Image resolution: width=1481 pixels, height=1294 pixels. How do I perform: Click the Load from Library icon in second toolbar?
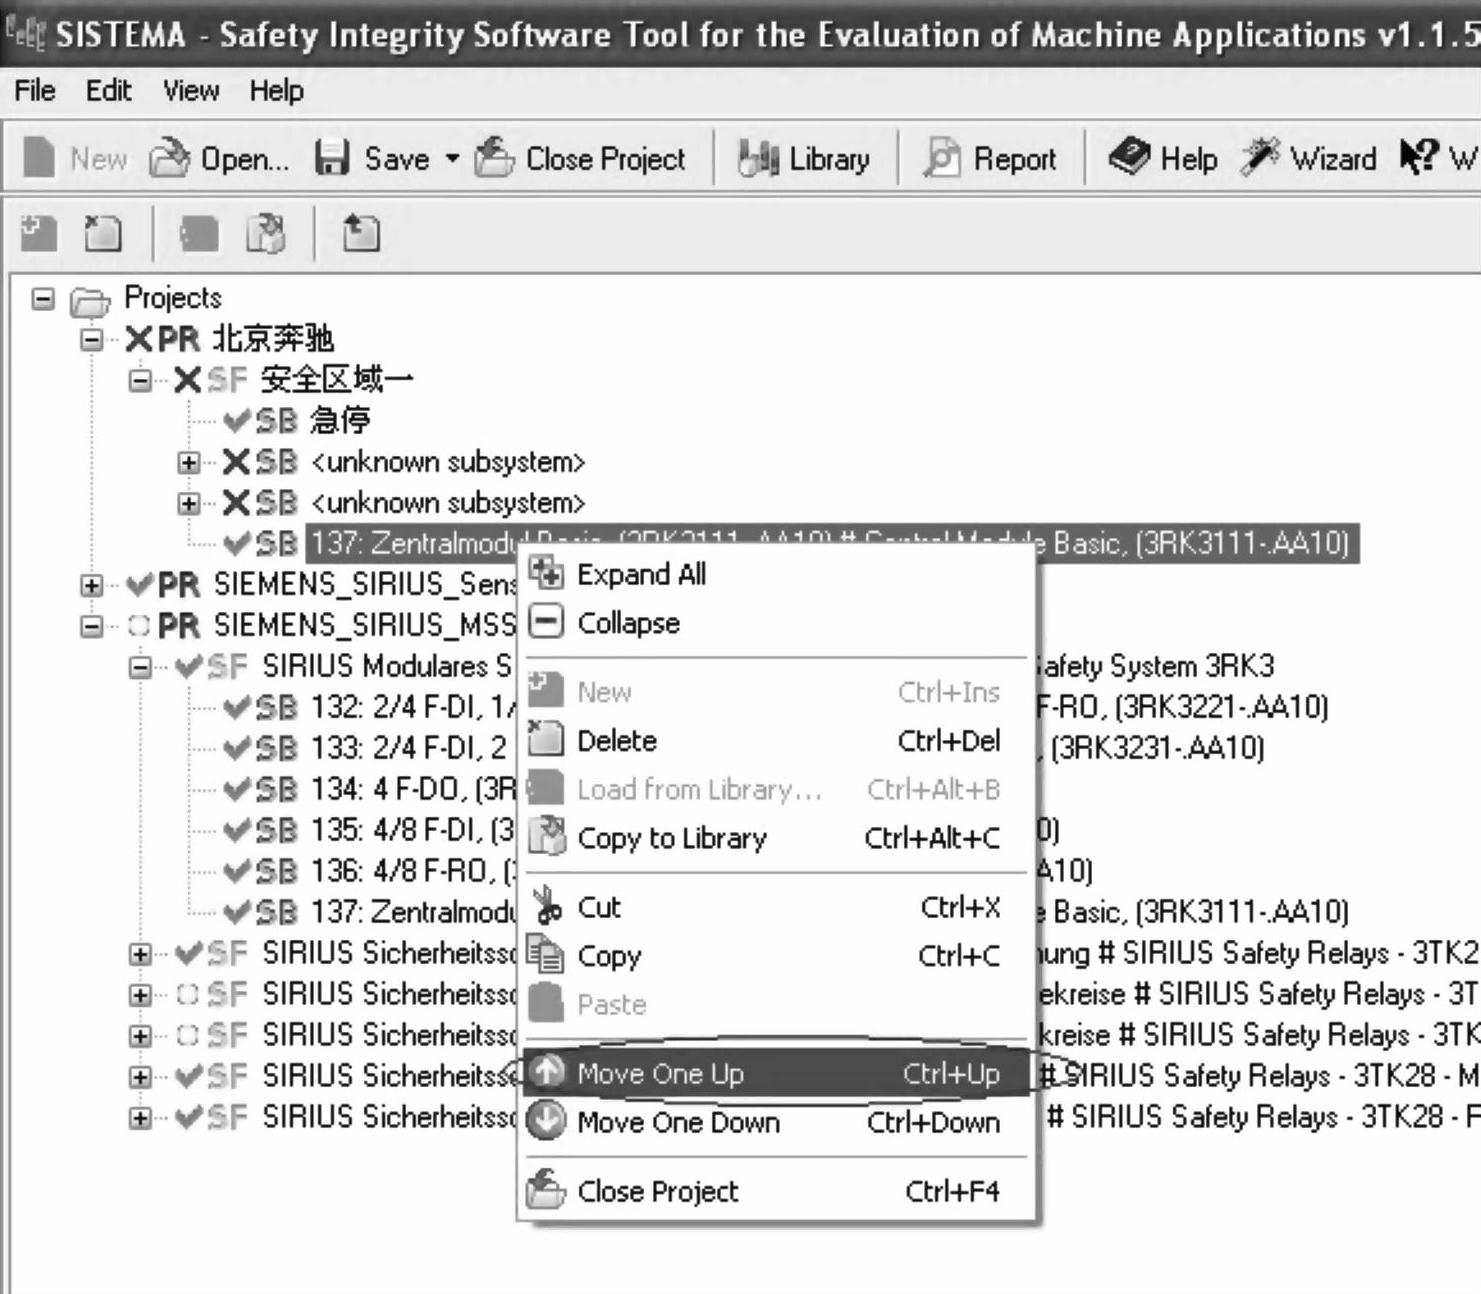coord(198,234)
